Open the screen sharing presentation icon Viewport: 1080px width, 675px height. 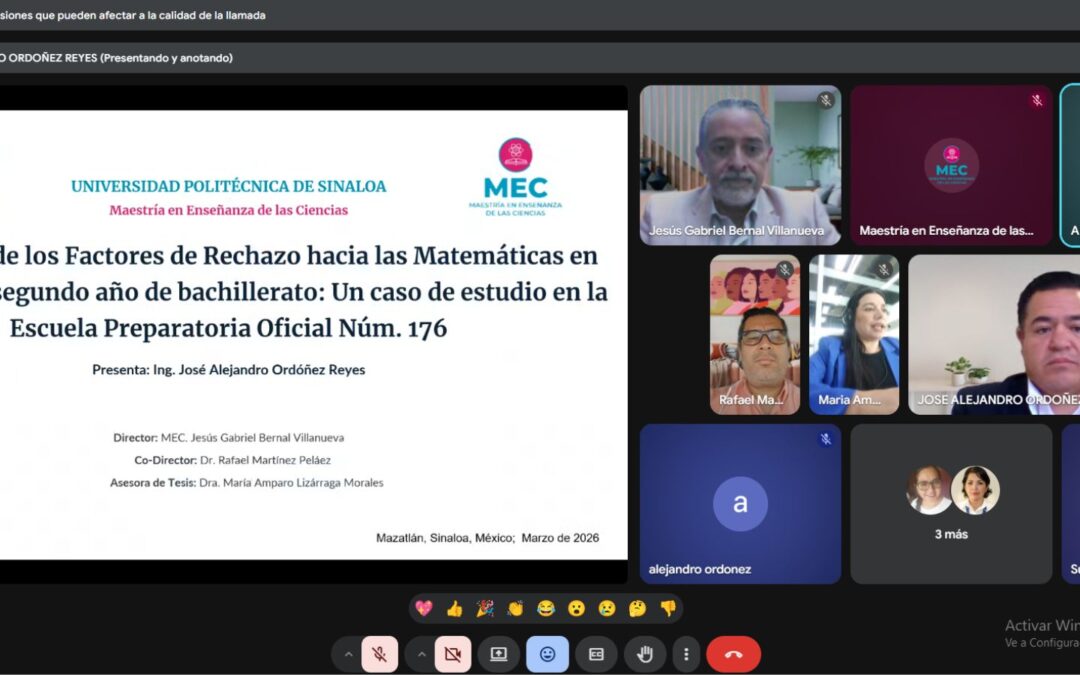(x=499, y=654)
